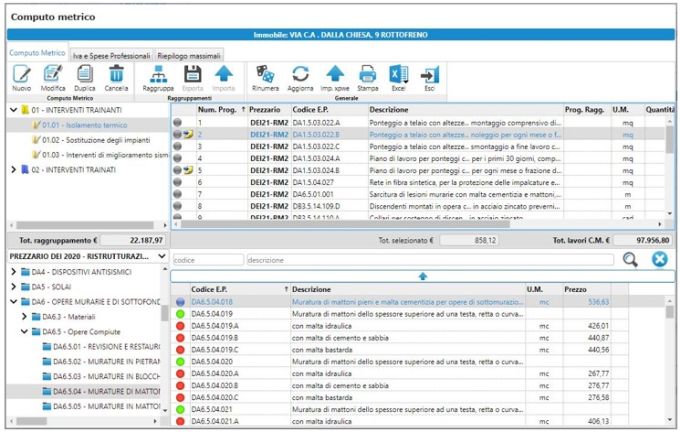Click the Aggiorna refresh icon
The height and width of the screenshot is (432, 680).
[300, 76]
